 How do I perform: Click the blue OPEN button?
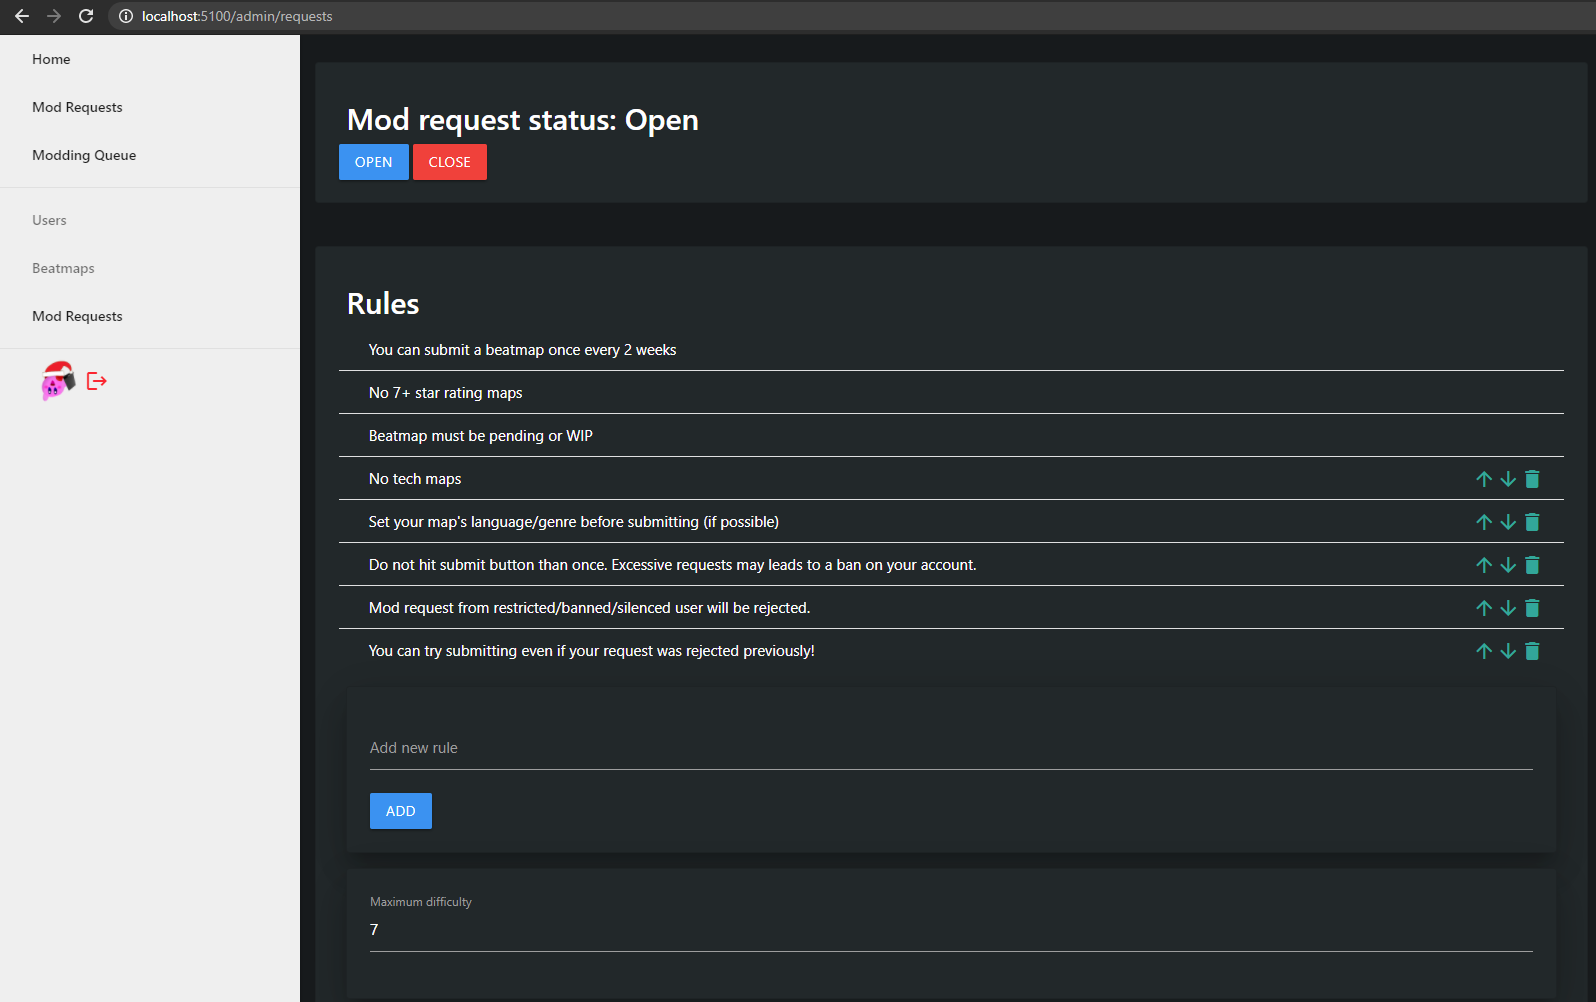[374, 162]
